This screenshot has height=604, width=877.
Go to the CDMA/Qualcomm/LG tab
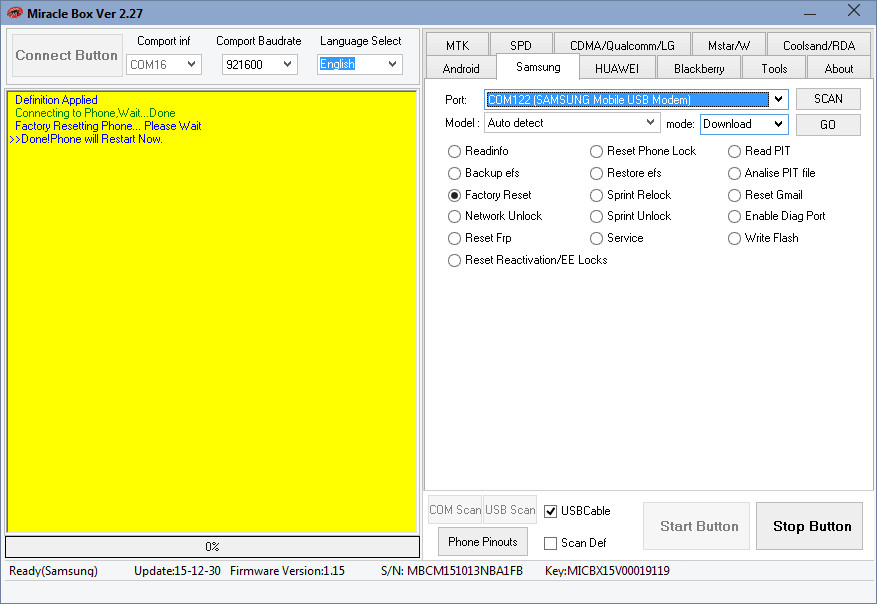(x=622, y=45)
